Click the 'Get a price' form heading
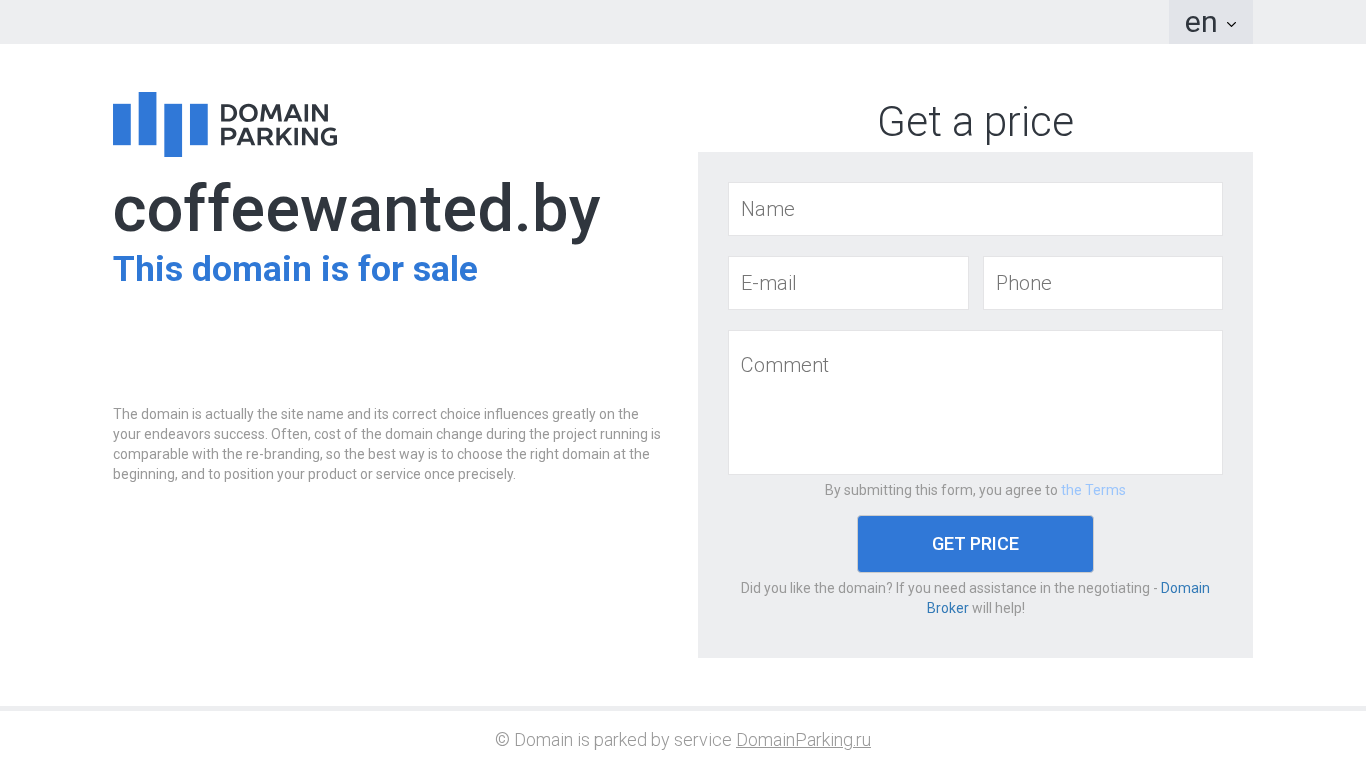1366x768 pixels. [x=975, y=122]
